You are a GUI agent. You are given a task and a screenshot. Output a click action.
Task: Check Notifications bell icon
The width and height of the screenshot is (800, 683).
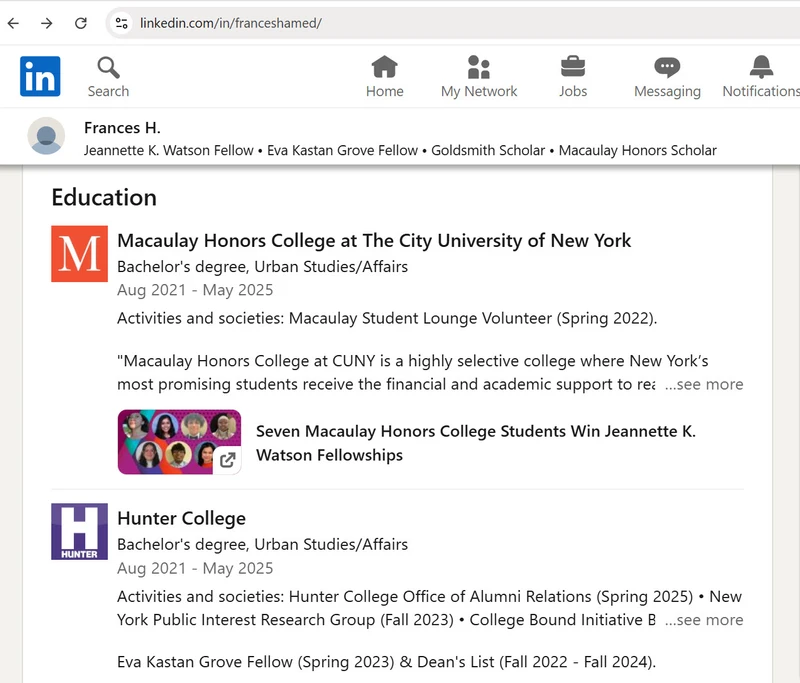click(x=761, y=66)
